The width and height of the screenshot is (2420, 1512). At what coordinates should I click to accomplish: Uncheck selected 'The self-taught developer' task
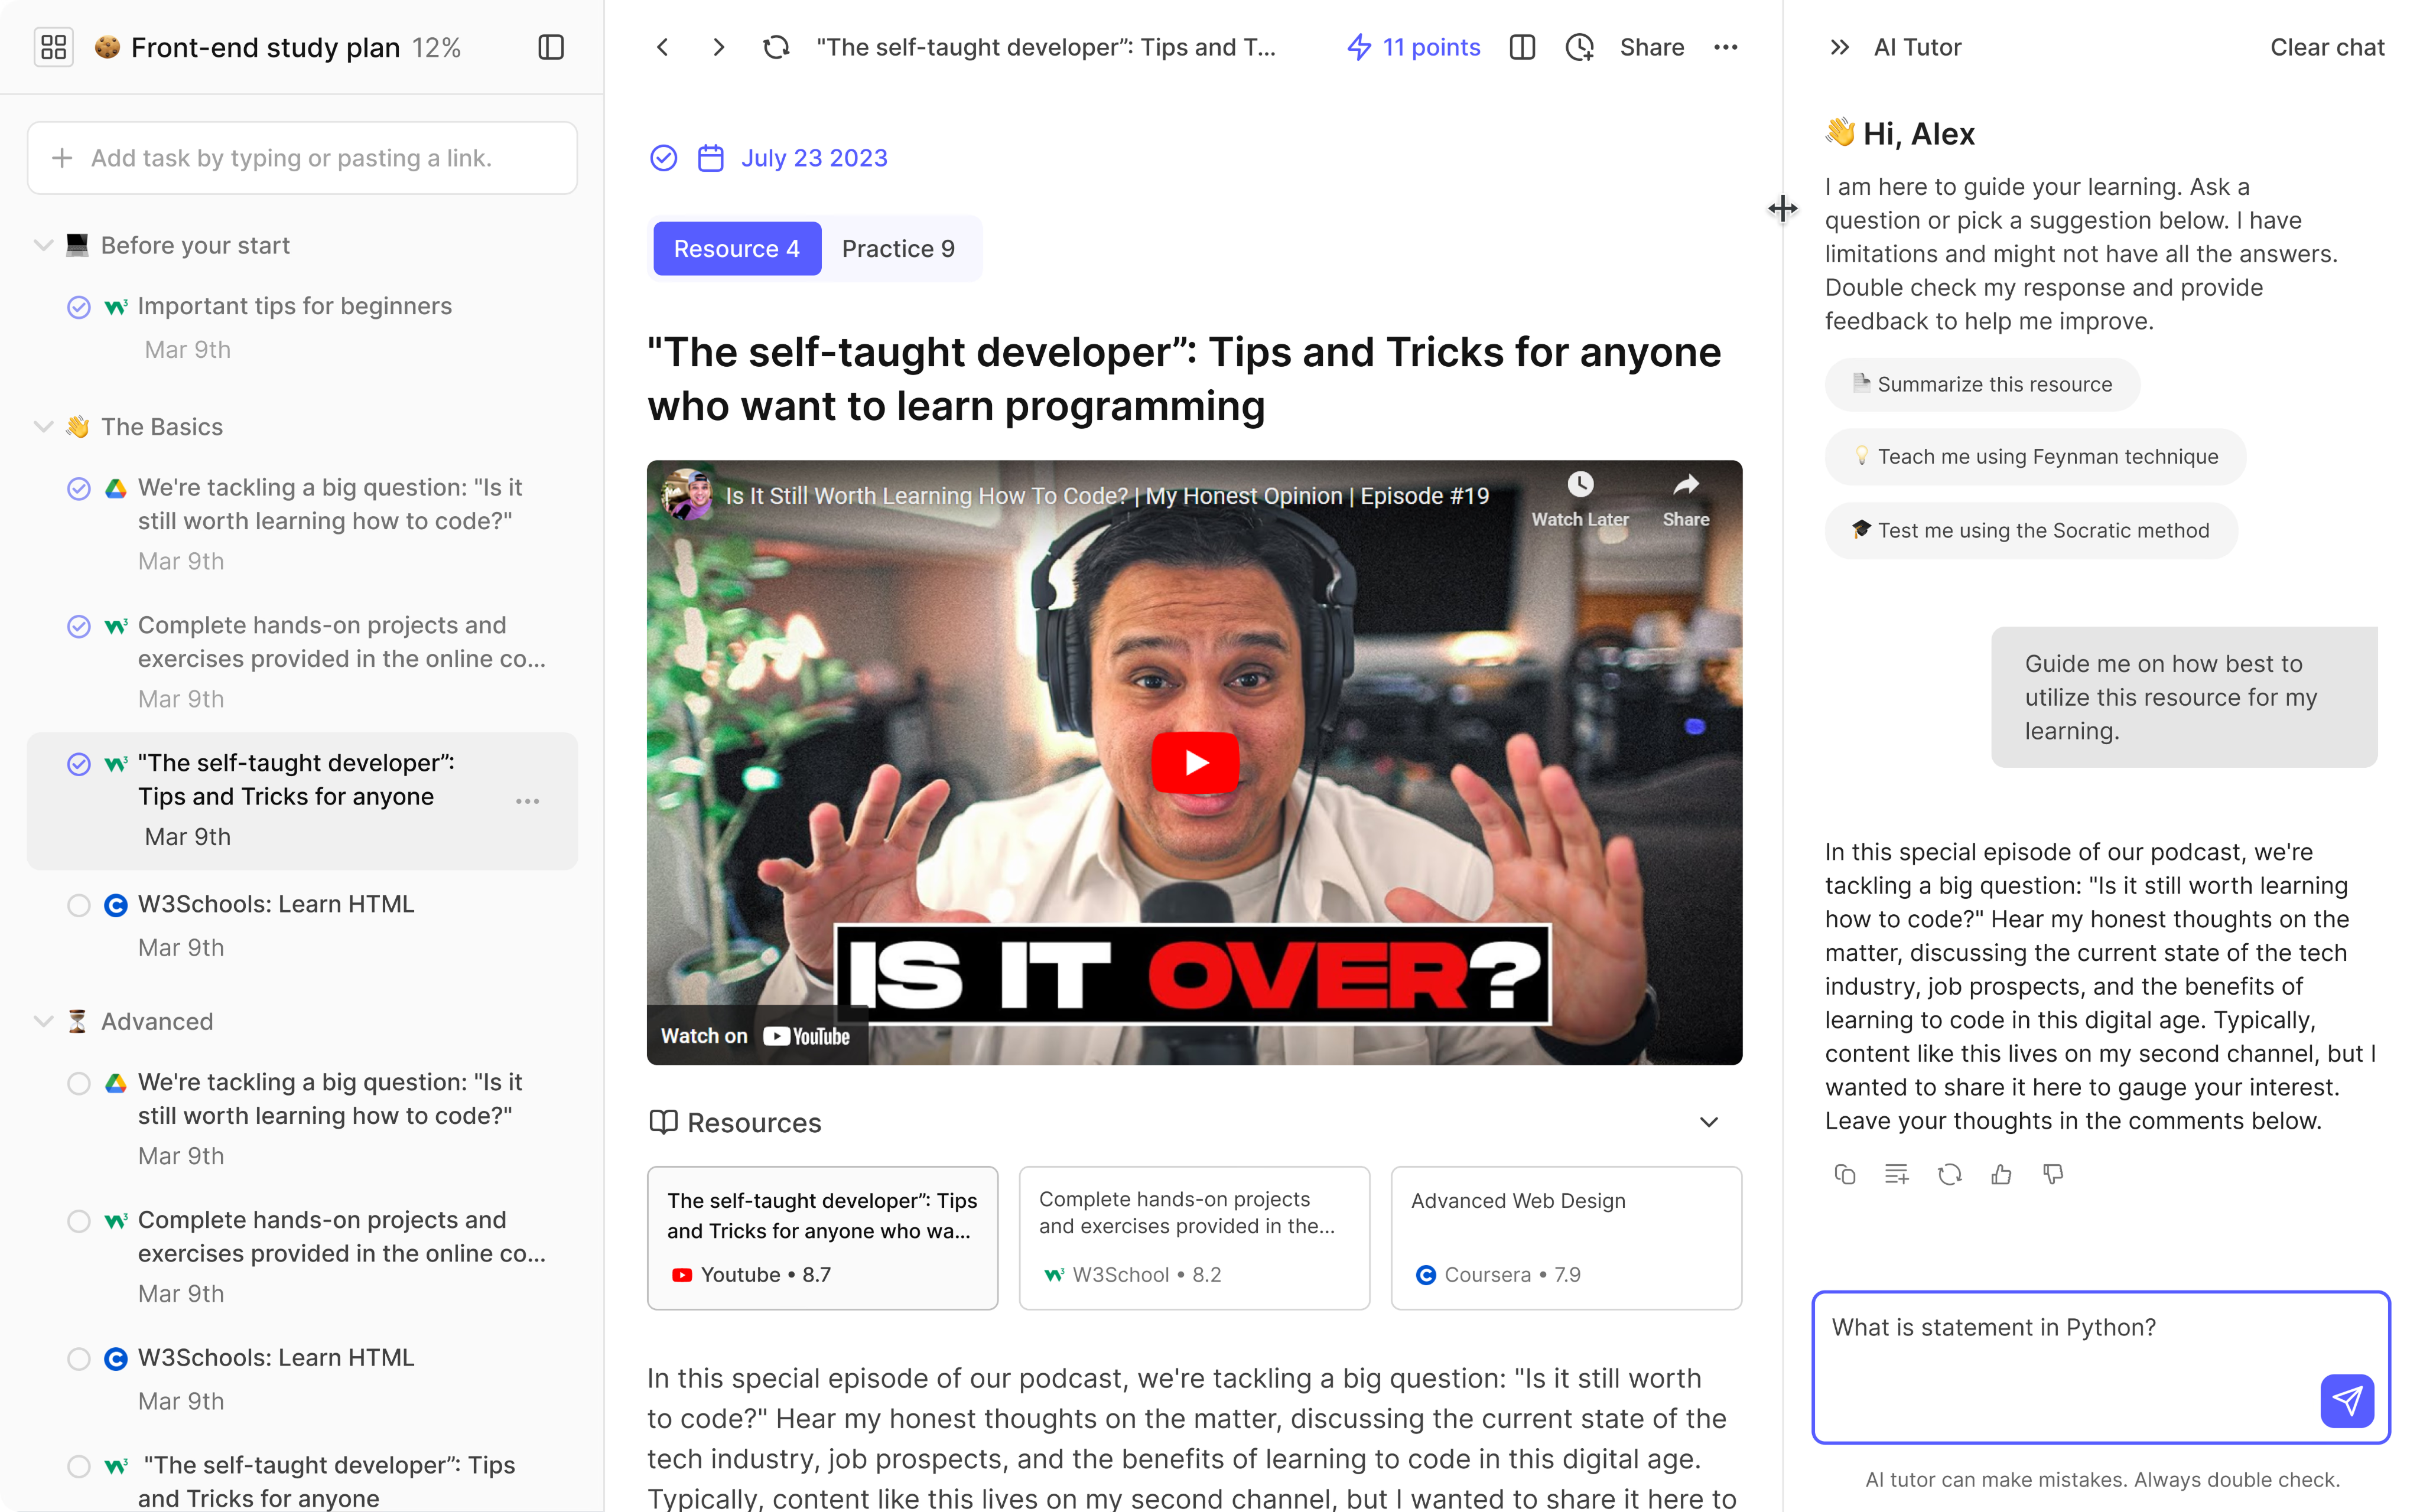[x=79, y=764]
